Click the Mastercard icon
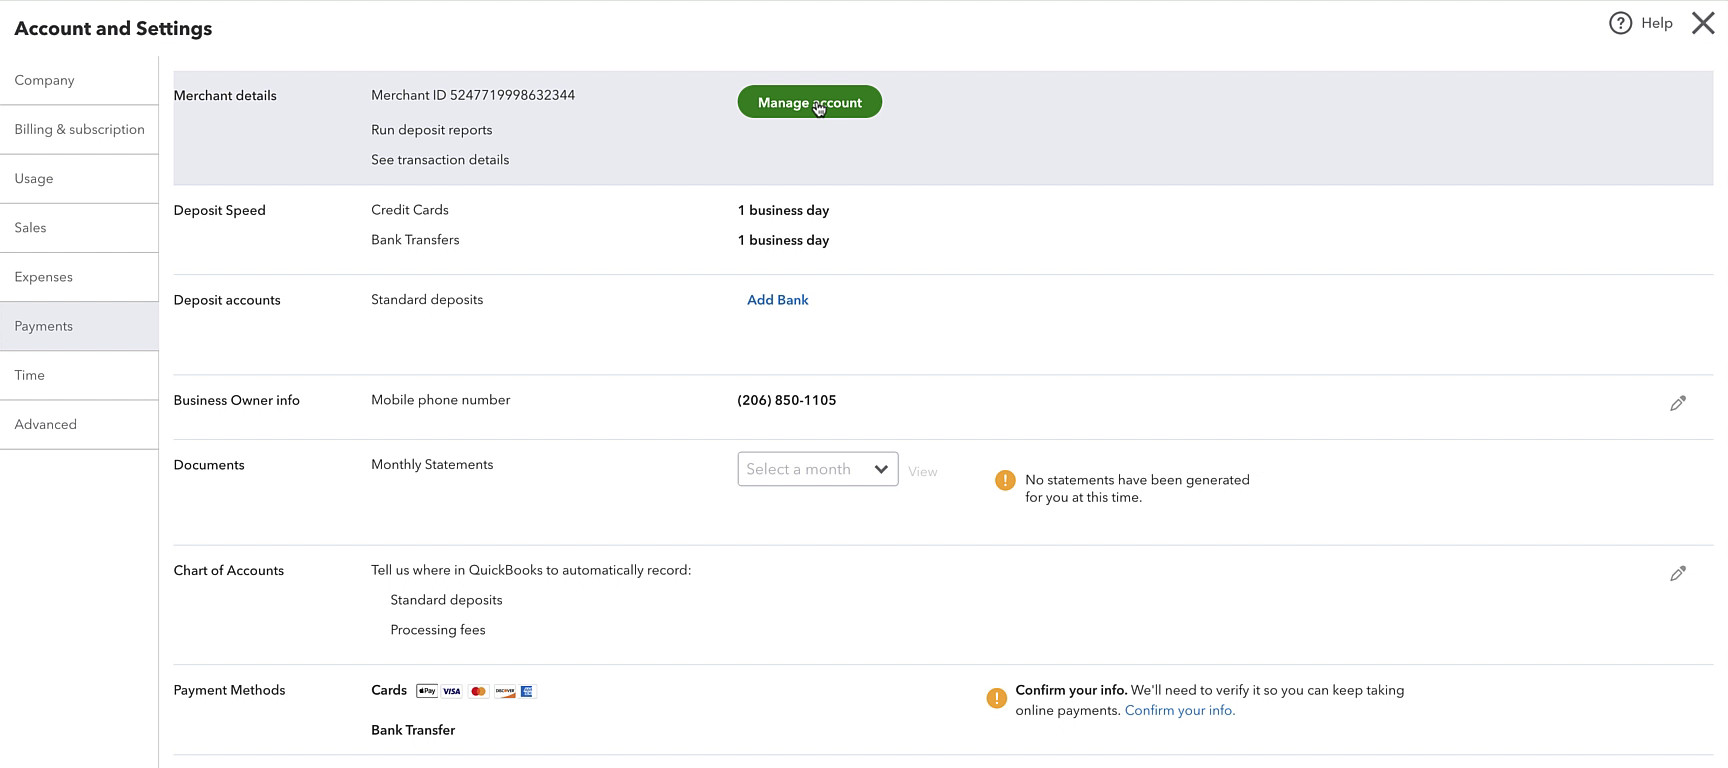The height and width of the screenshot is (768, 1728). pyautogui.click(x=478, y=691)
